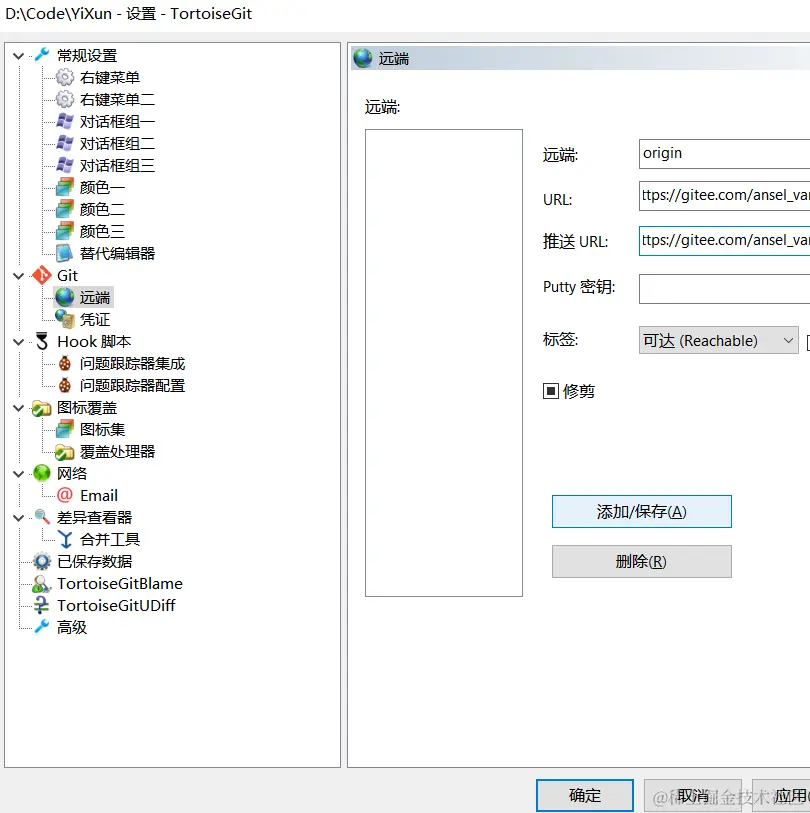
Task: Collapse the Git tree node
Action: pyautogui.click(x=19, y=276)
